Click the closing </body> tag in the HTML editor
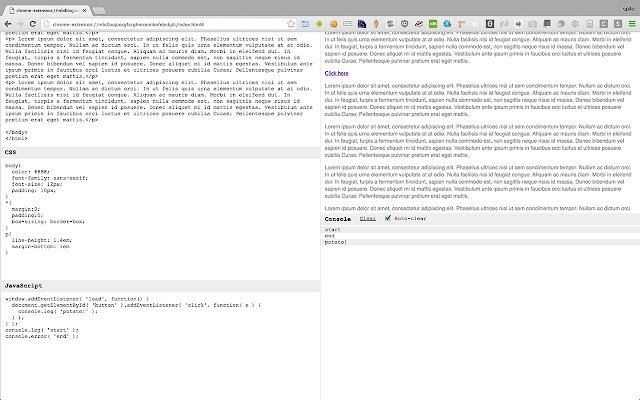Viewport: 640px width, 400px height. tap(16, 132)
